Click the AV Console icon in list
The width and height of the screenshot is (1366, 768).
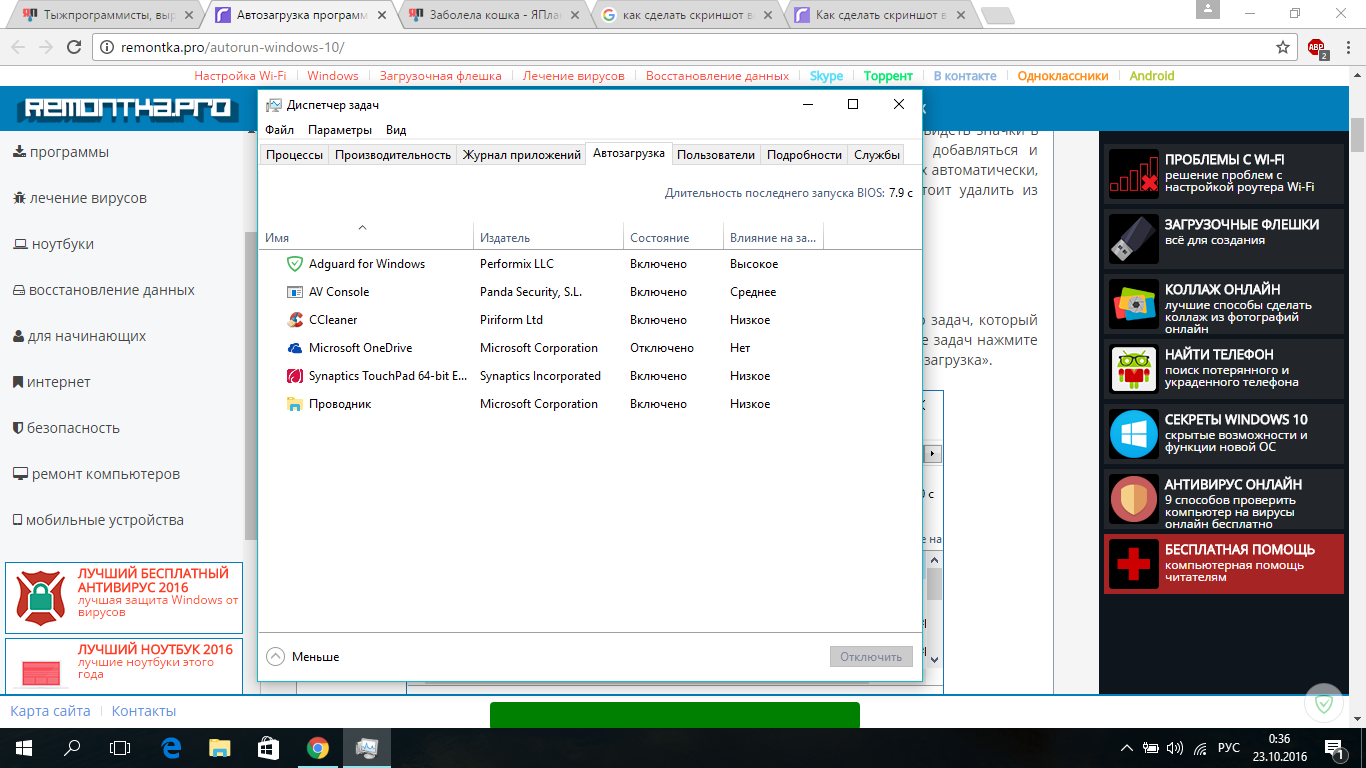pyautogui.click(x=295, y=292)
